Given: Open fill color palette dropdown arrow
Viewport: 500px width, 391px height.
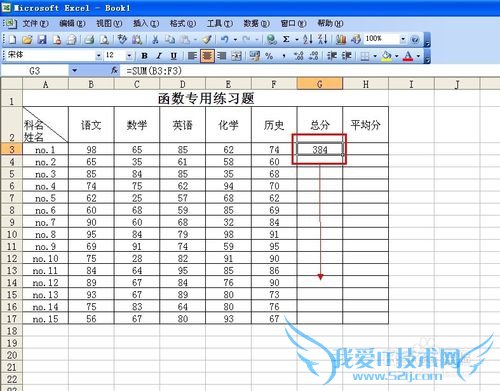Looking at the screenshot, I should (x=397, y=56).
